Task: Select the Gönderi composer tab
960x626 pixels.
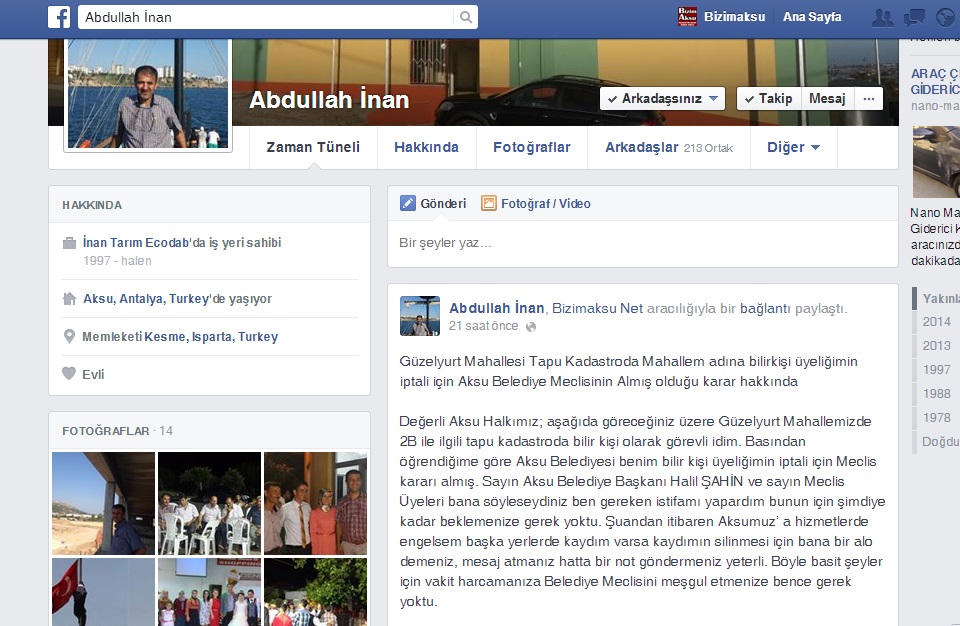Action: [433, 203]
